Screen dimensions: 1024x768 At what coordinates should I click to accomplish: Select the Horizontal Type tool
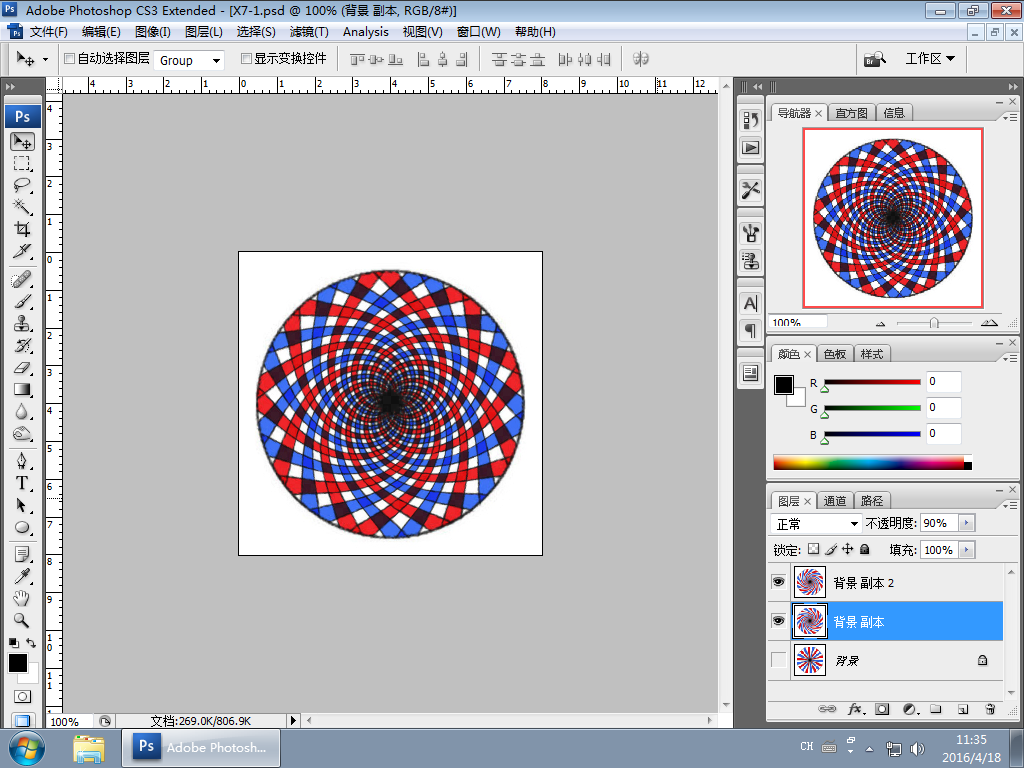click(22, 483)
